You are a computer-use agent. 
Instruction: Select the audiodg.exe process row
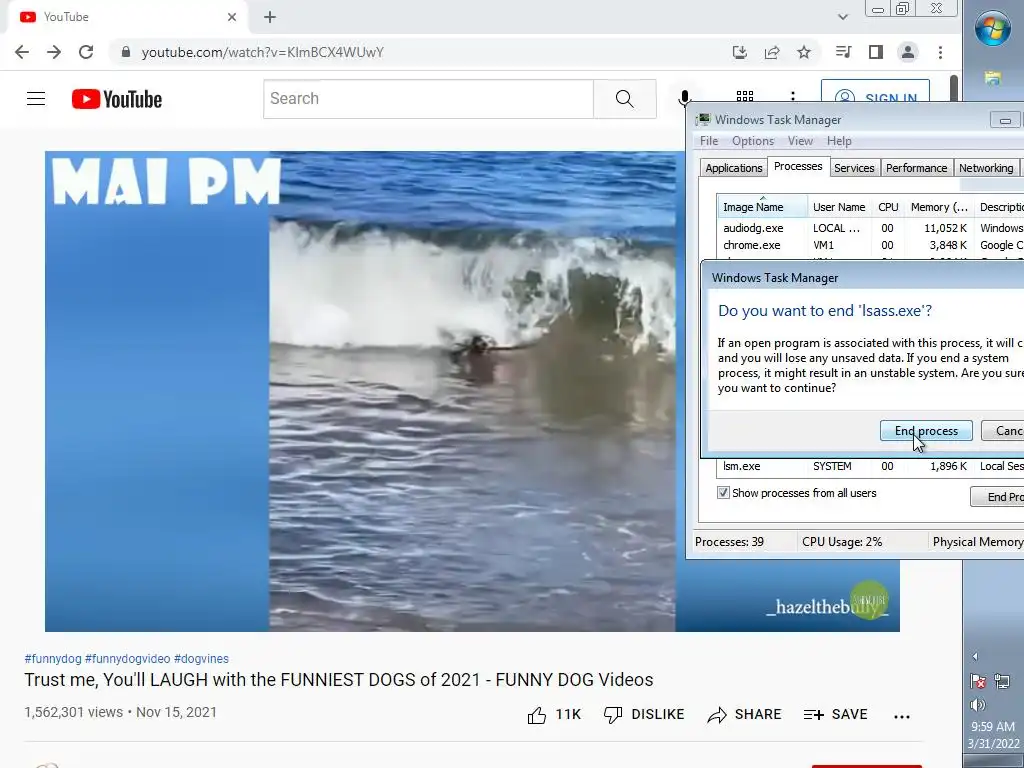pyautogui.click(x=871, y=228)
